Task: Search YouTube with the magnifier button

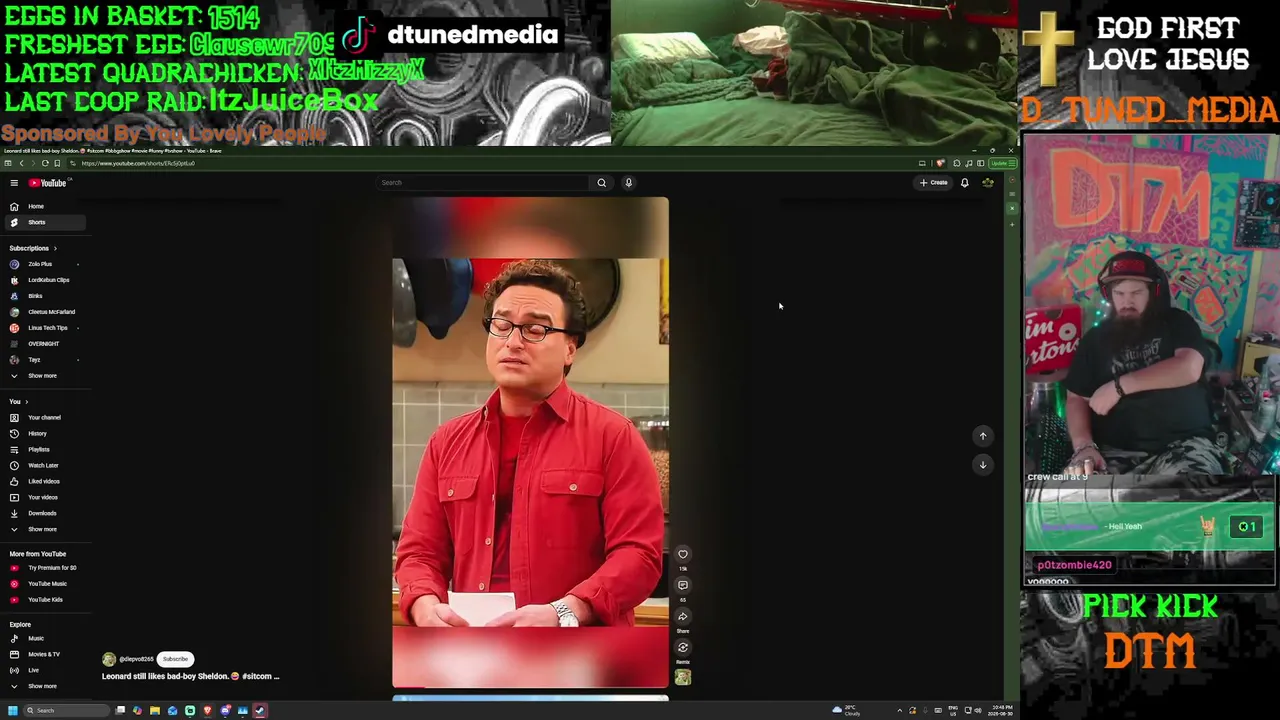Action: coord(601,183)
